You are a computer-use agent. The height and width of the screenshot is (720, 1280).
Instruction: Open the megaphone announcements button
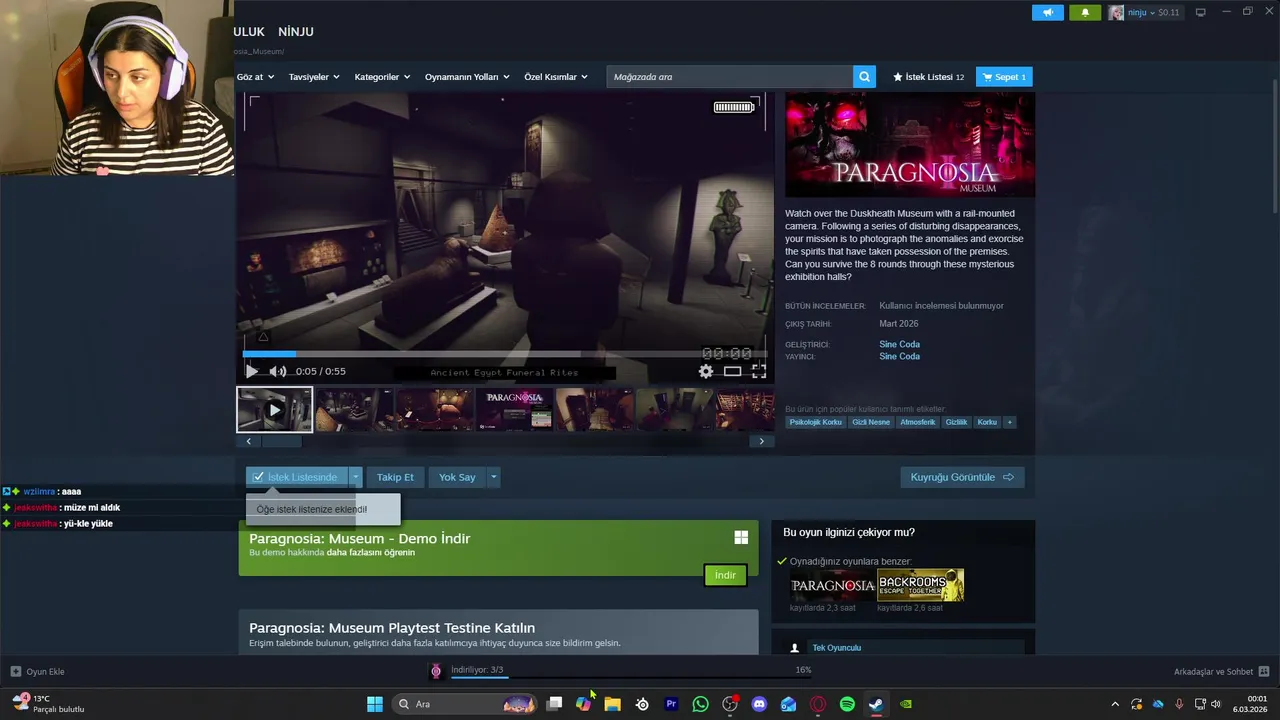pyautogui.click(x=1048, y=12)
